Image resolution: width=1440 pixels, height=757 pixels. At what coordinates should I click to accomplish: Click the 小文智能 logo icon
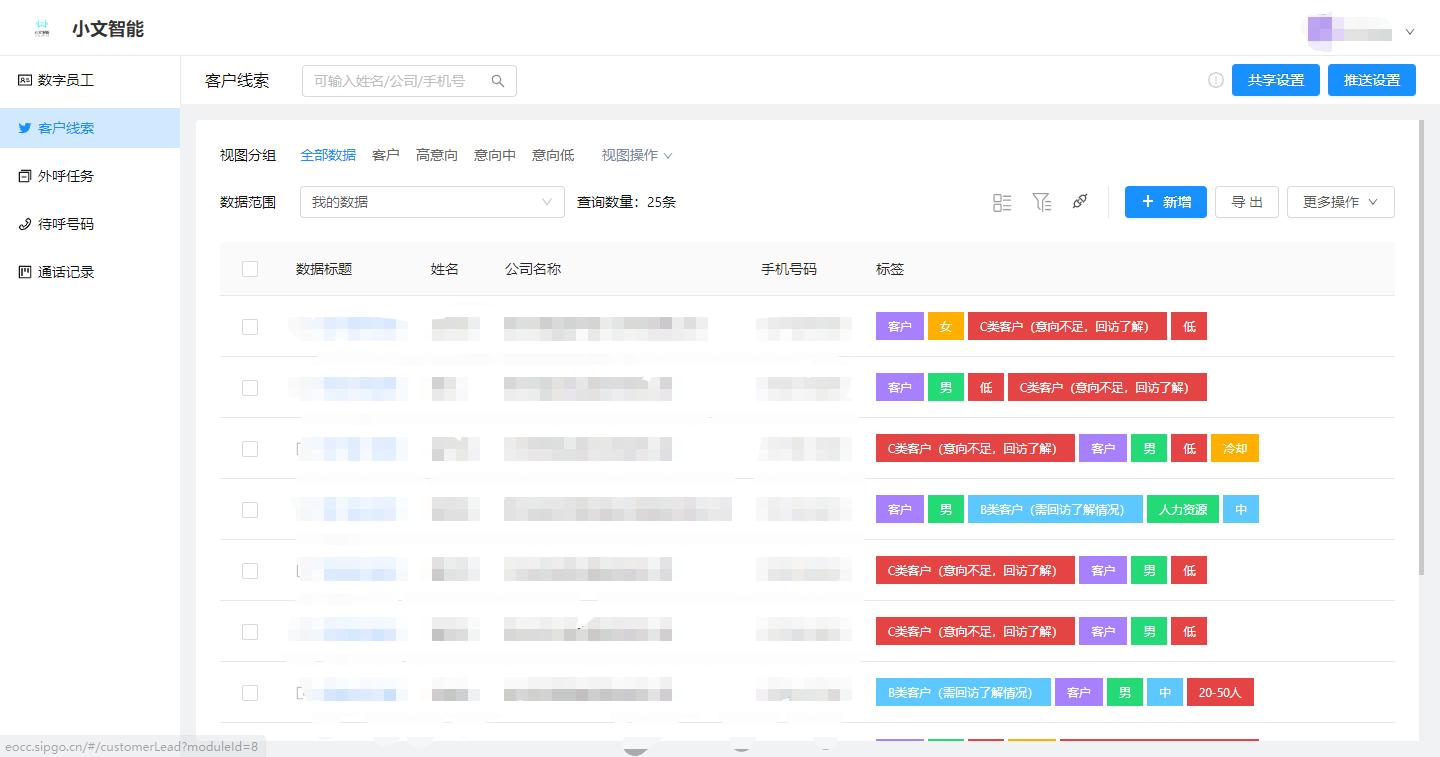(x=41, y=27)
